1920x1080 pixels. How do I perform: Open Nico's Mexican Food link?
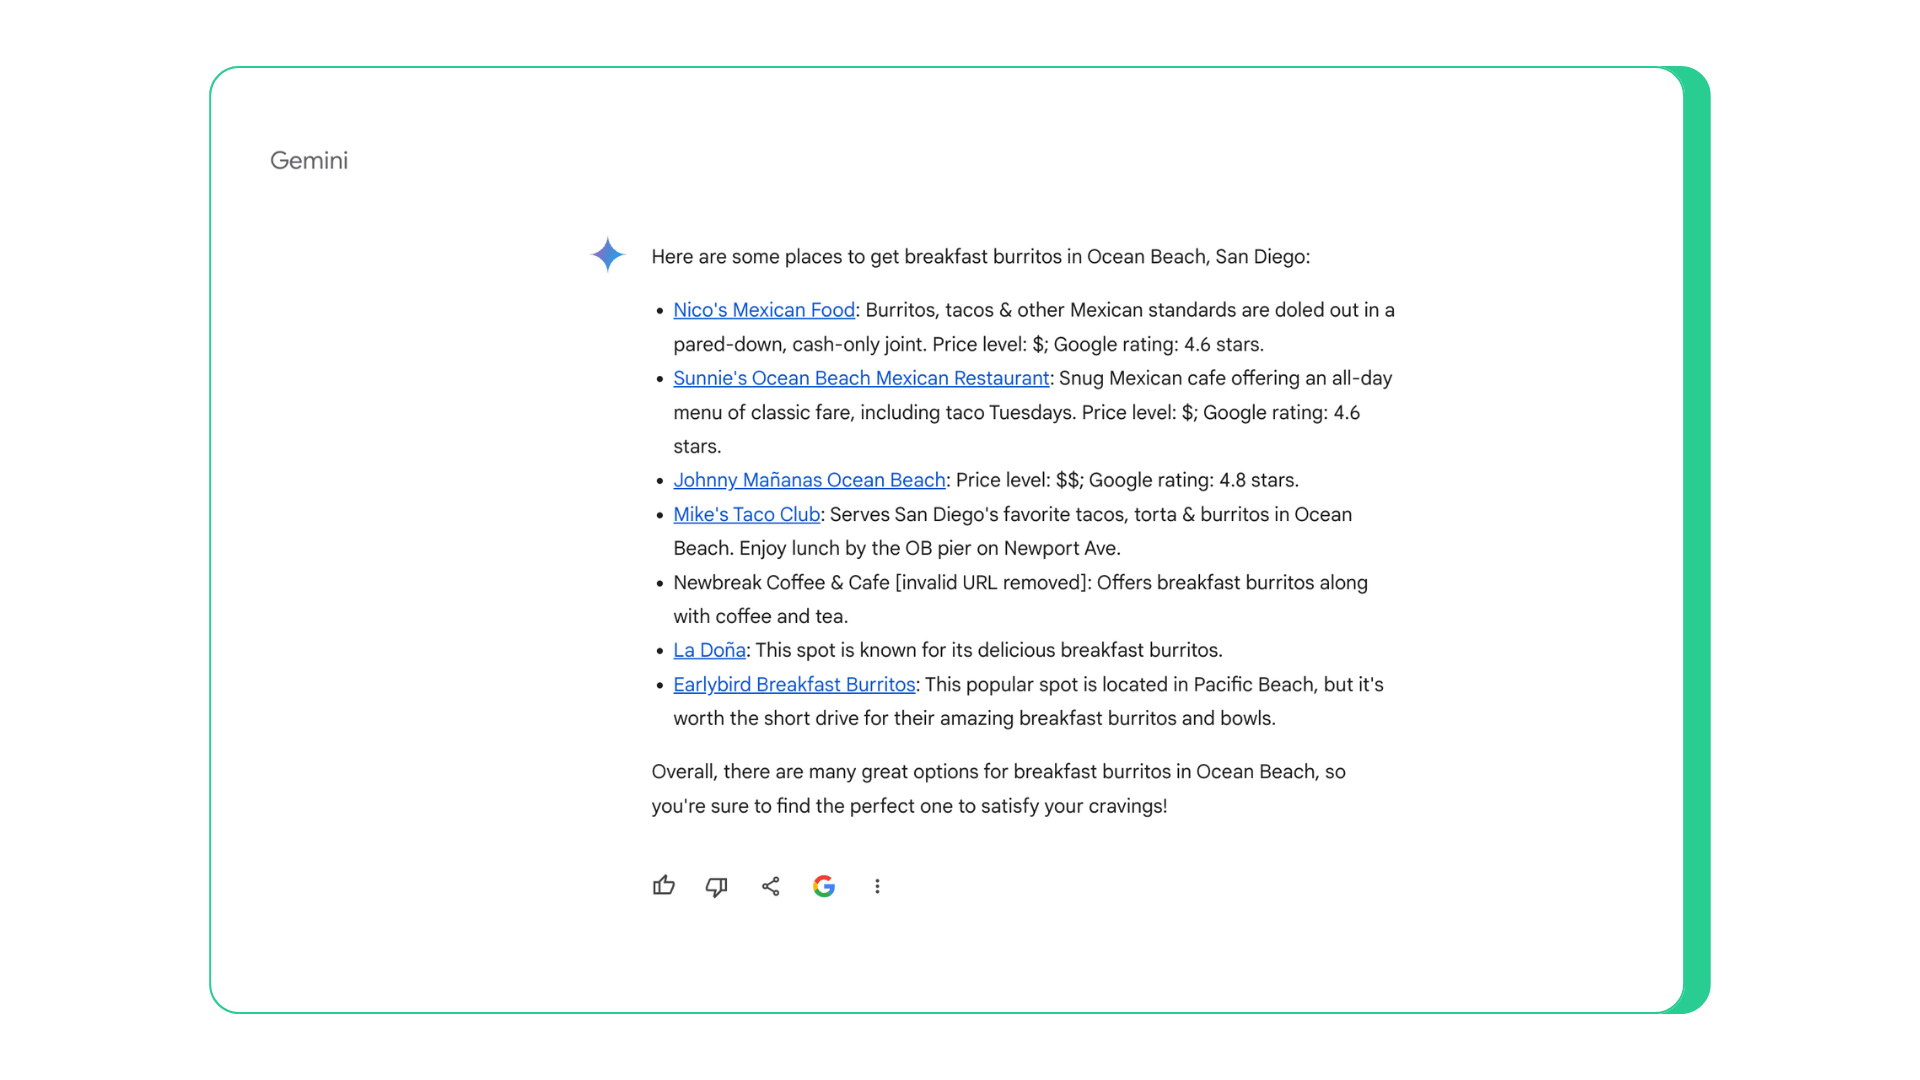[764, 310]
